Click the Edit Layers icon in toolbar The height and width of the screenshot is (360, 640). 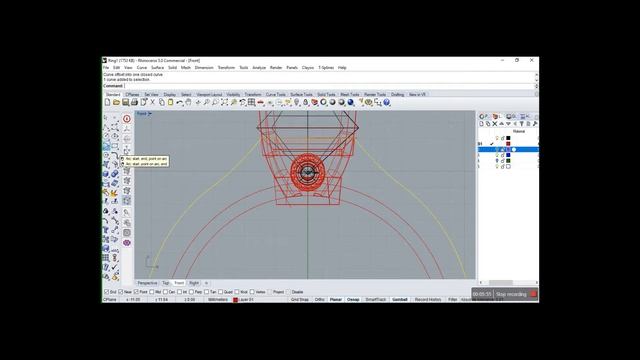pos(315,102)
